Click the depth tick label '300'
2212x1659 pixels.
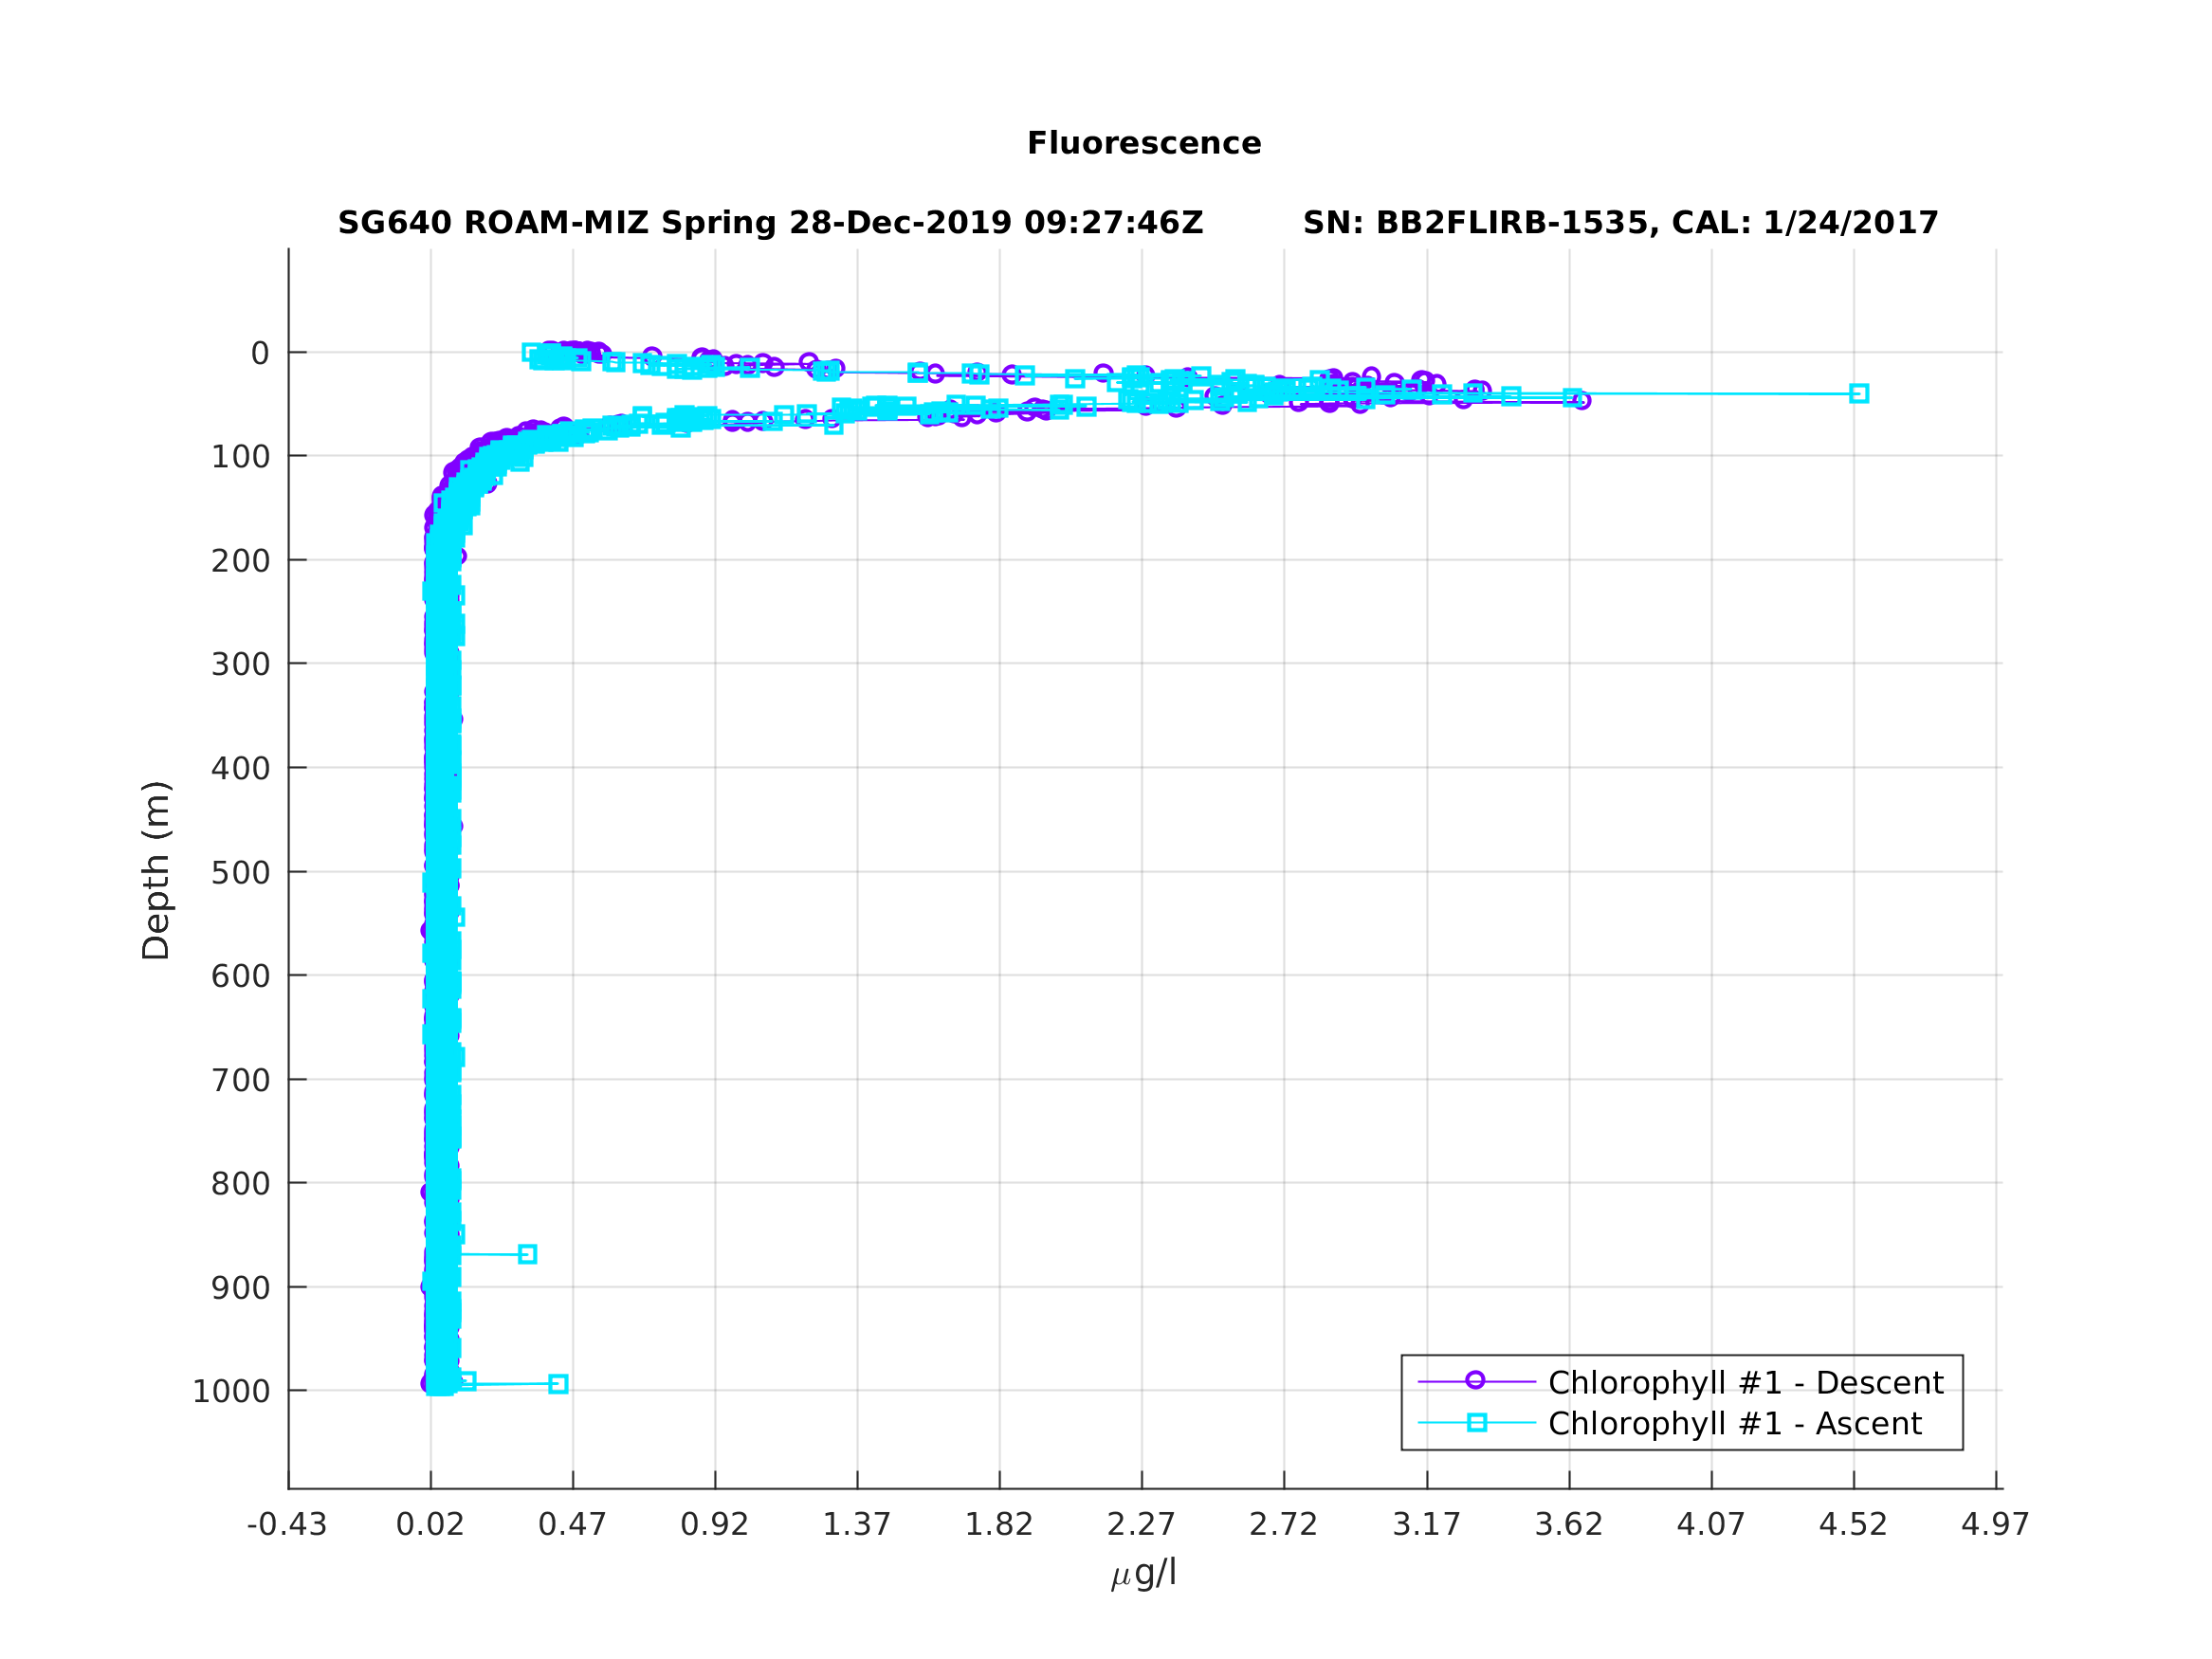point(240,665)
